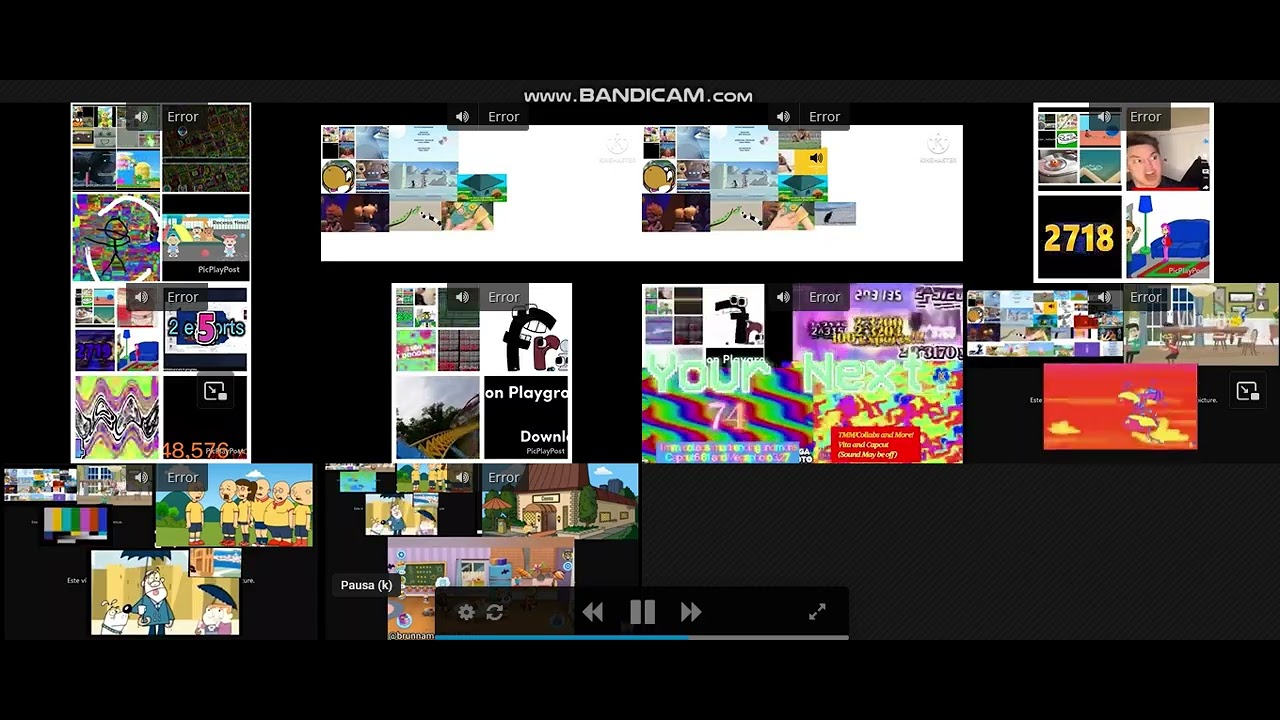The image size is (1280, 720).
Task: Select the umbrella man cartoon thumbnail
Action: [x=166, y=592]
